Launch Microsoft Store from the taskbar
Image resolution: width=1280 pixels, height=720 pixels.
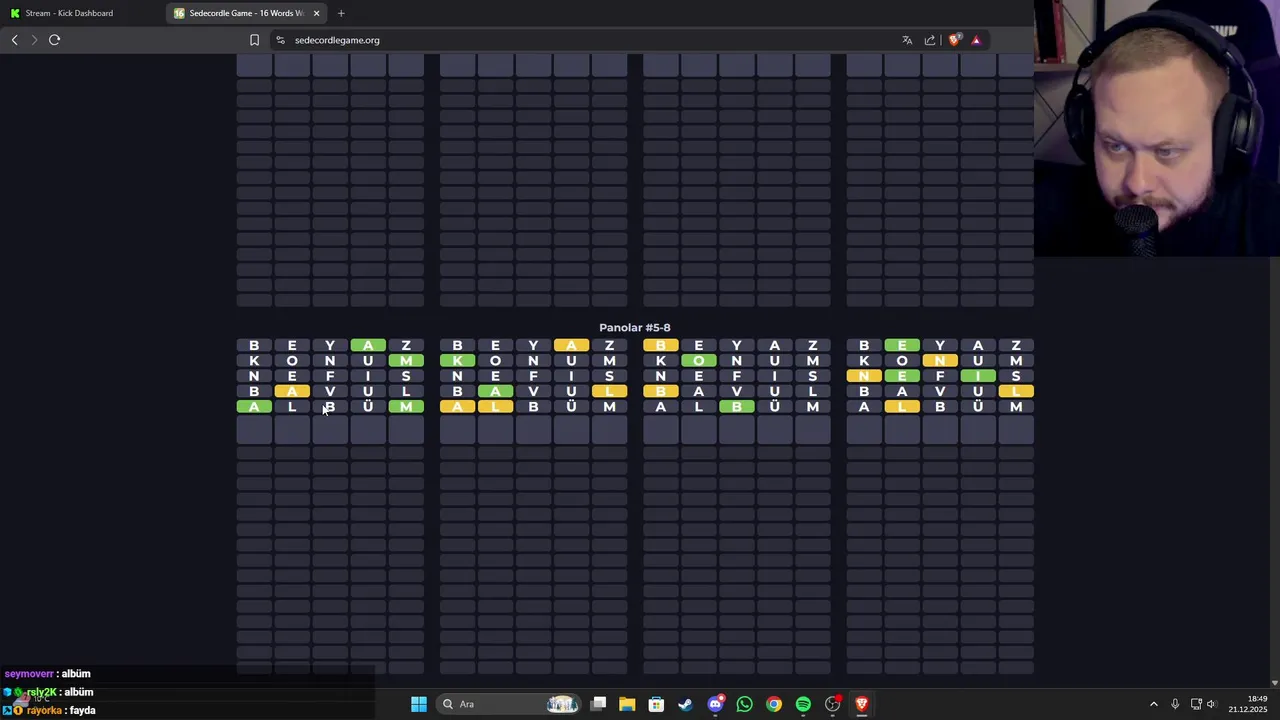coord(656,704)
